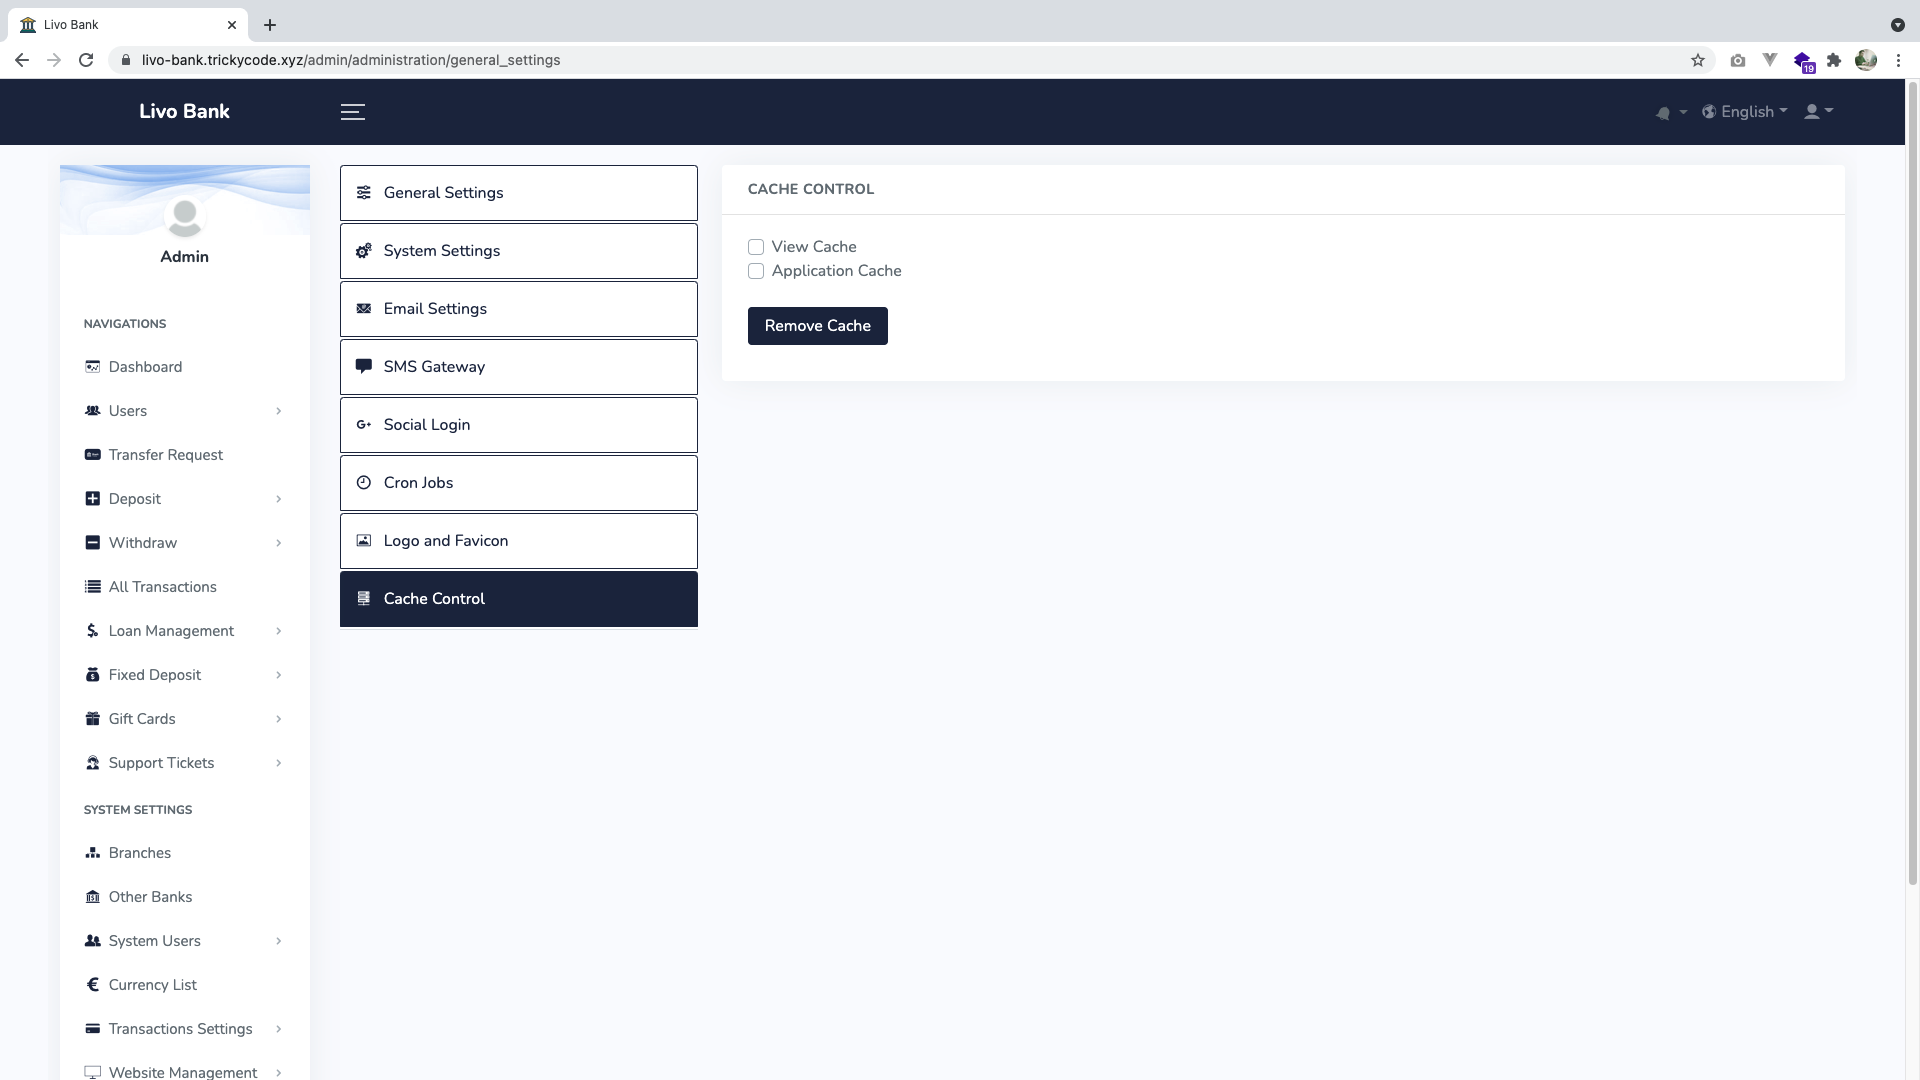Screen dimensions: 1920x1080
Task: Reload the page in the browser
Action: pyautogui.click(x=86, y=60)
